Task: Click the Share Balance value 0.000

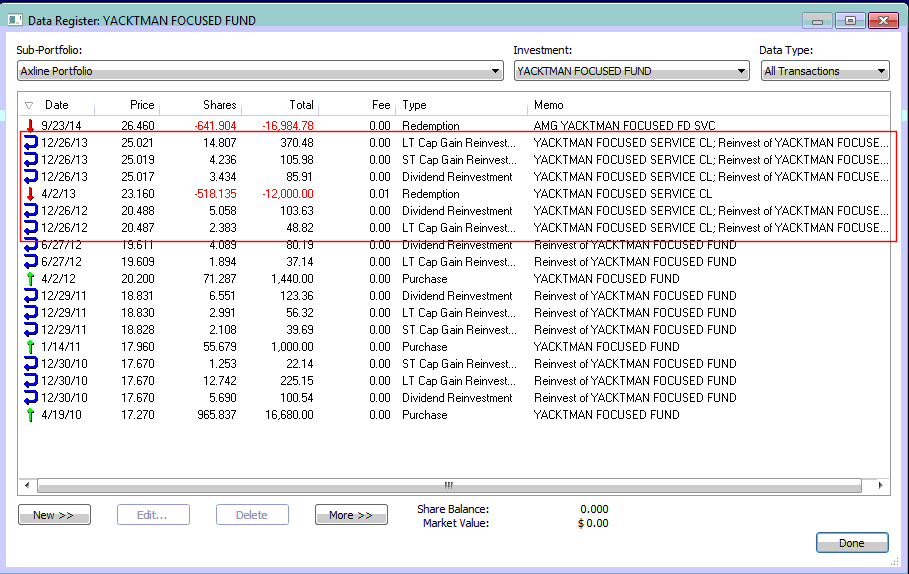Action: [594, 509]
